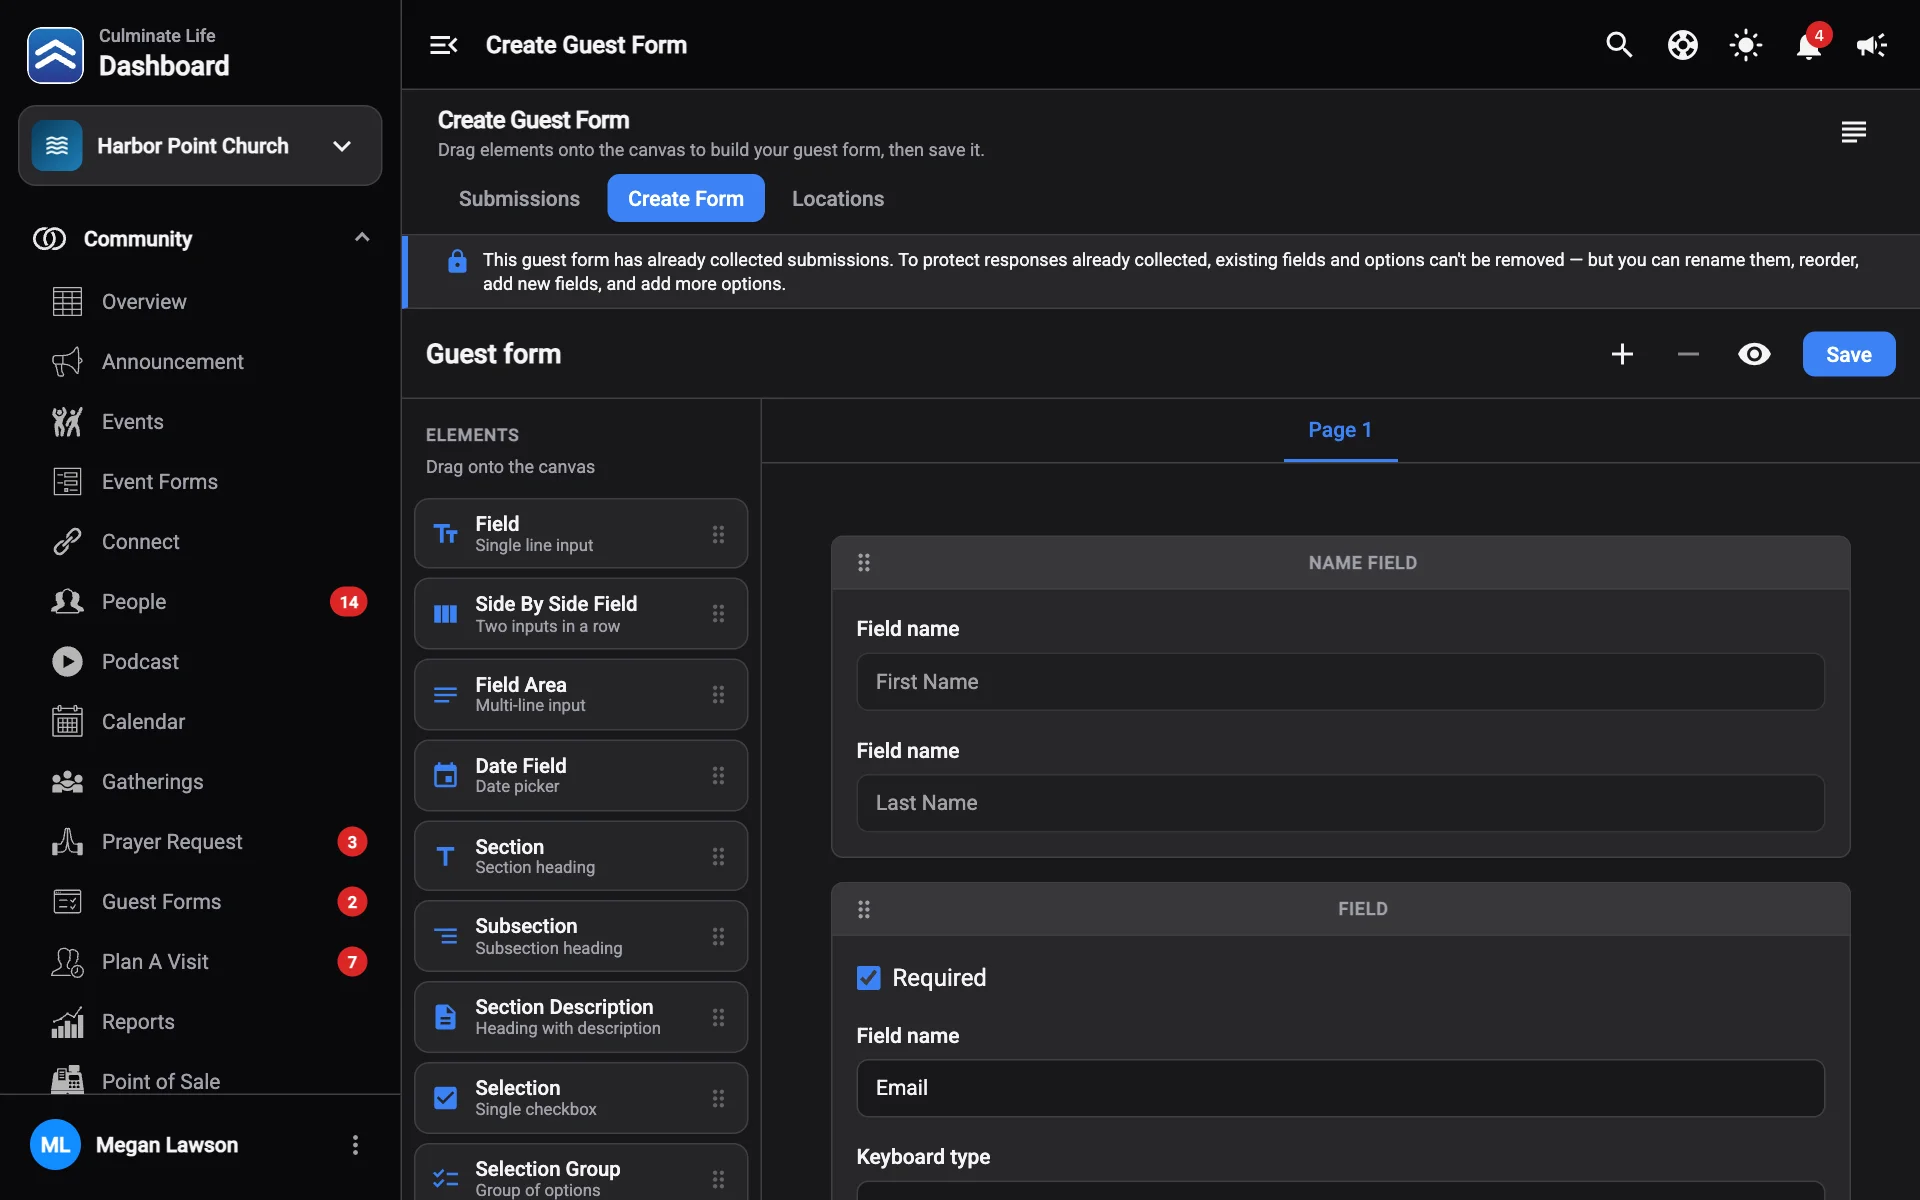The image size is (1920, 1200).
Task: Select the Selection Group element
Action: coord(581,1172)
